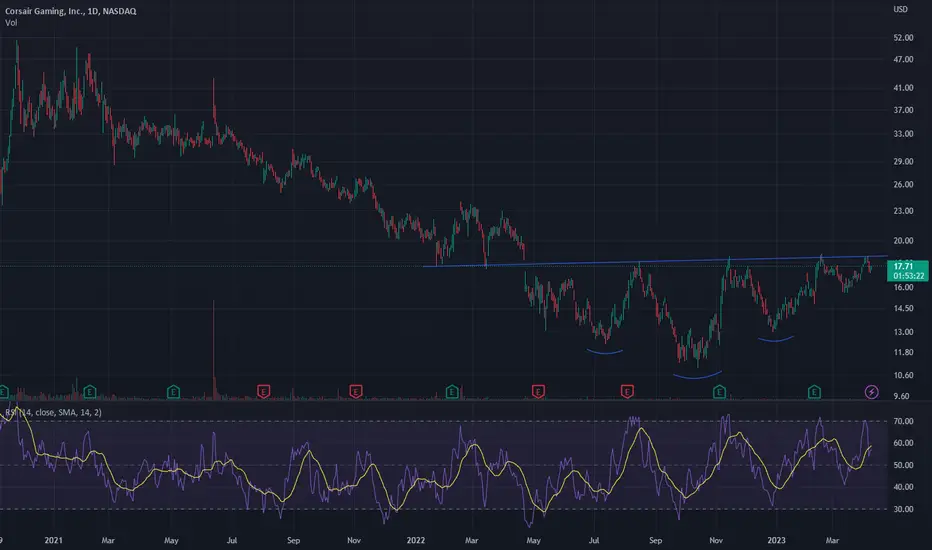Click the Sep label between 2022 and 2023
Screen dimensions: 932x550
coord(656,540)
